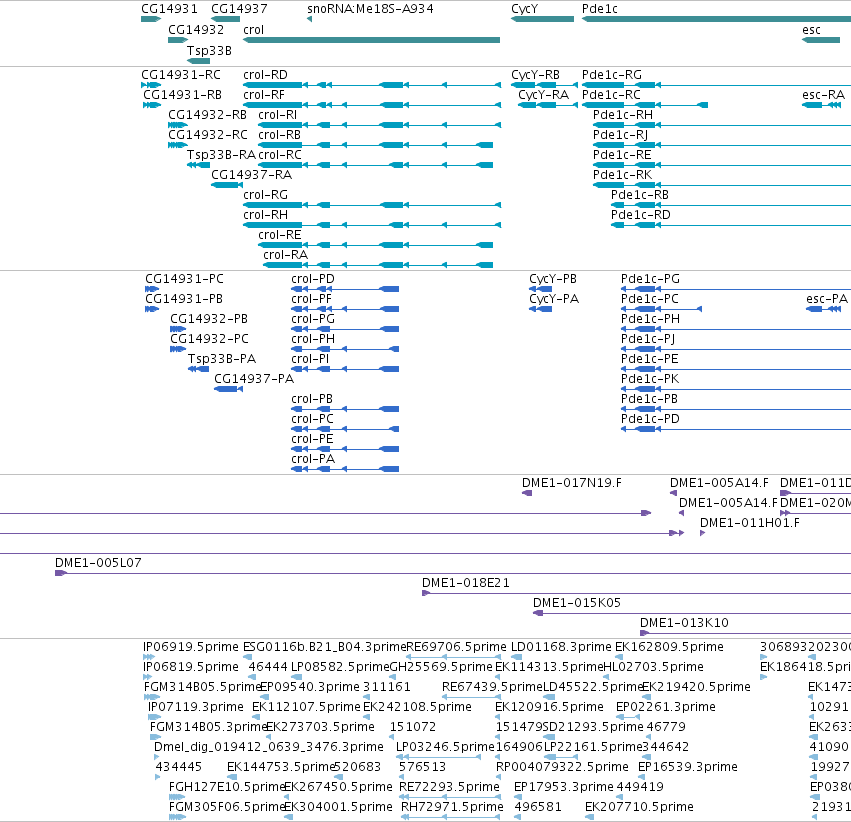Click the crol-PD protein label

313,279
